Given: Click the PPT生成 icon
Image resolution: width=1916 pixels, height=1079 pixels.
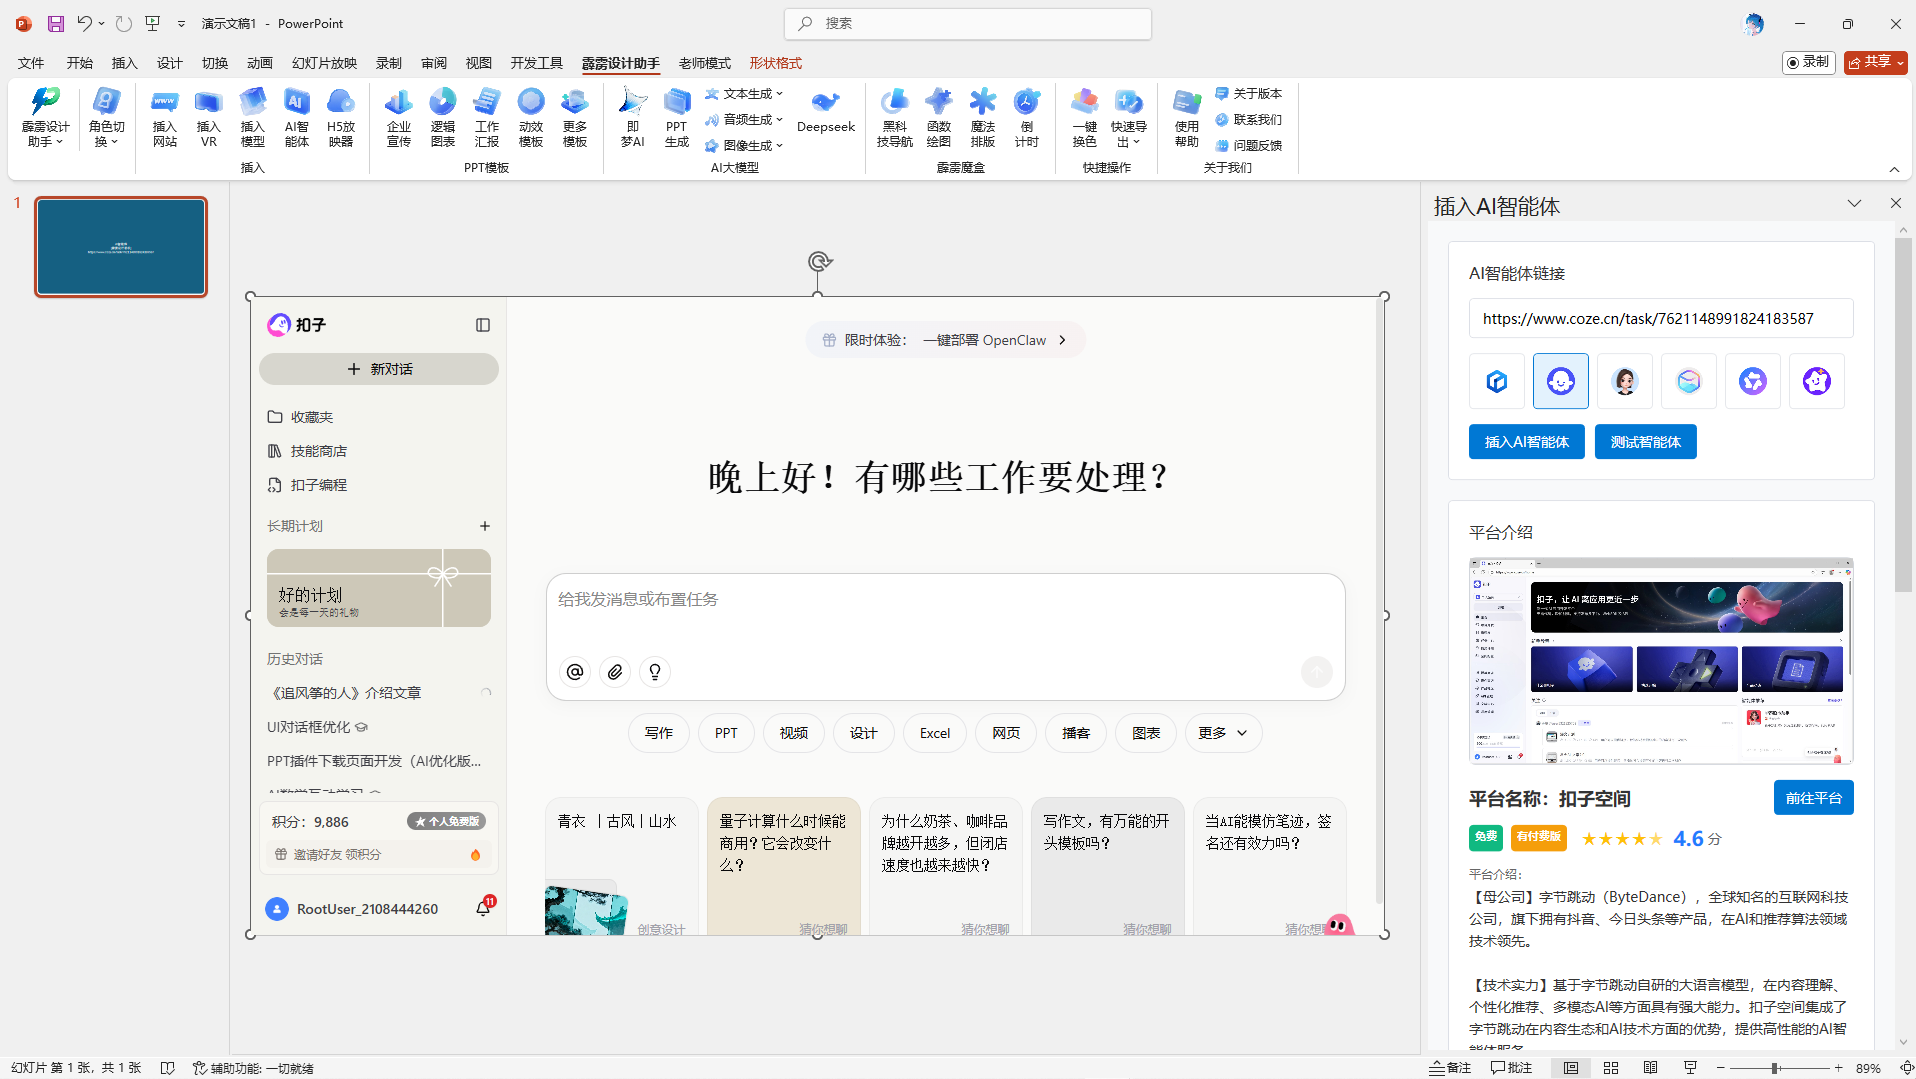Looking at the screenshot, I should pyautogui.click(x=676, y=118).
